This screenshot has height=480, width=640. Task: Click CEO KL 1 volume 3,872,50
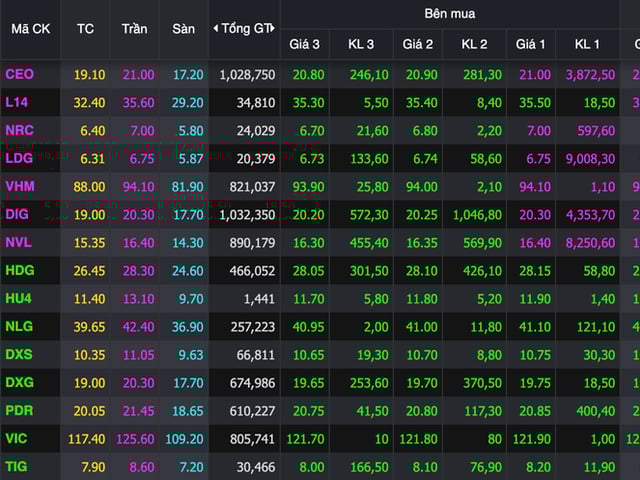(590, 75)
